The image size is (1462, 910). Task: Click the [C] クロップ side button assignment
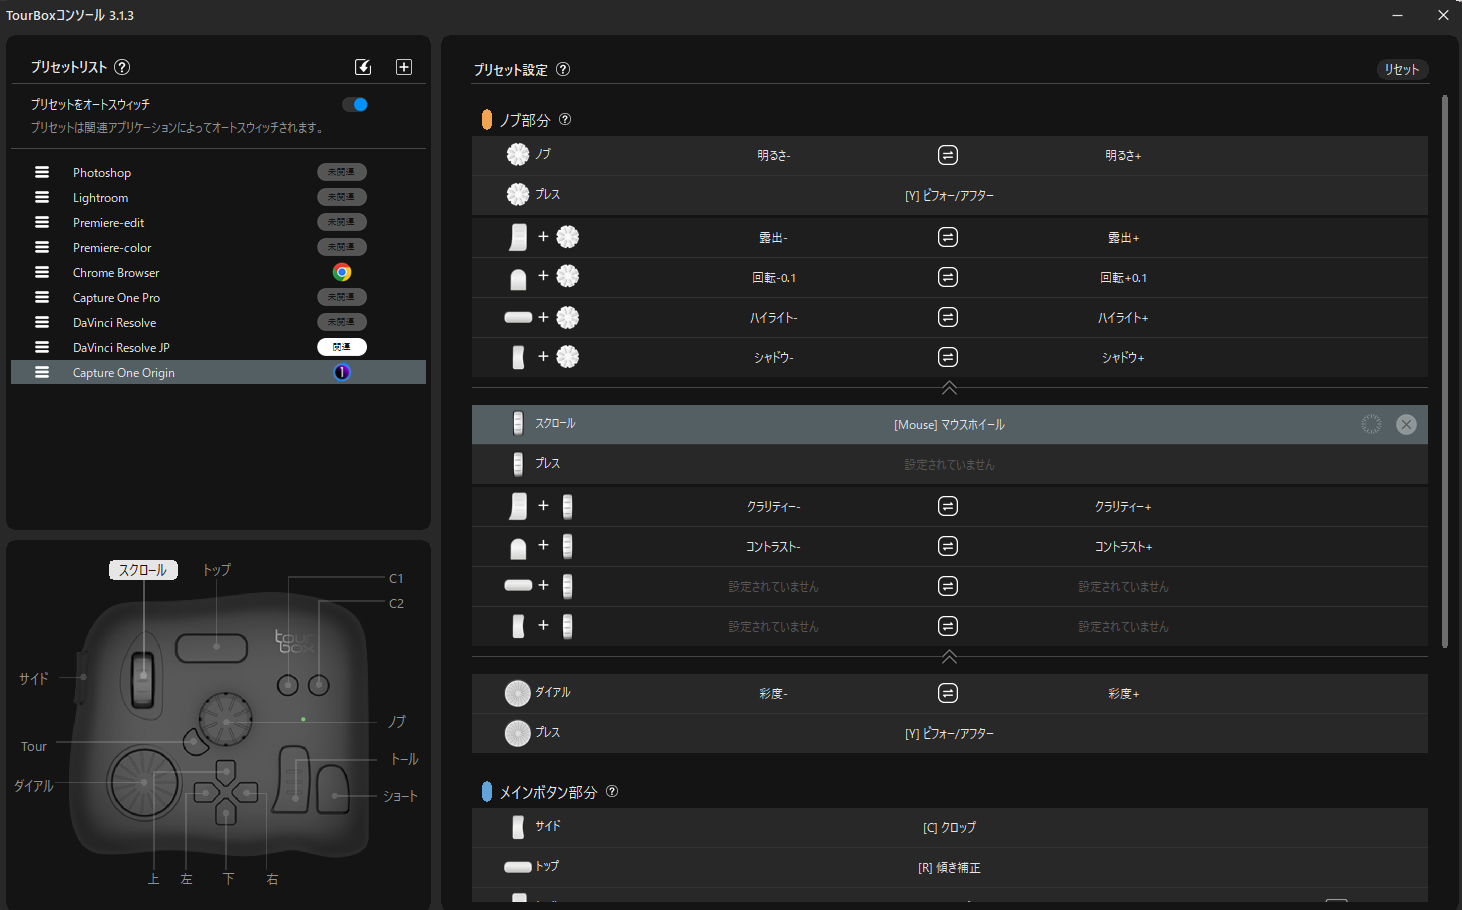[949, 828]
